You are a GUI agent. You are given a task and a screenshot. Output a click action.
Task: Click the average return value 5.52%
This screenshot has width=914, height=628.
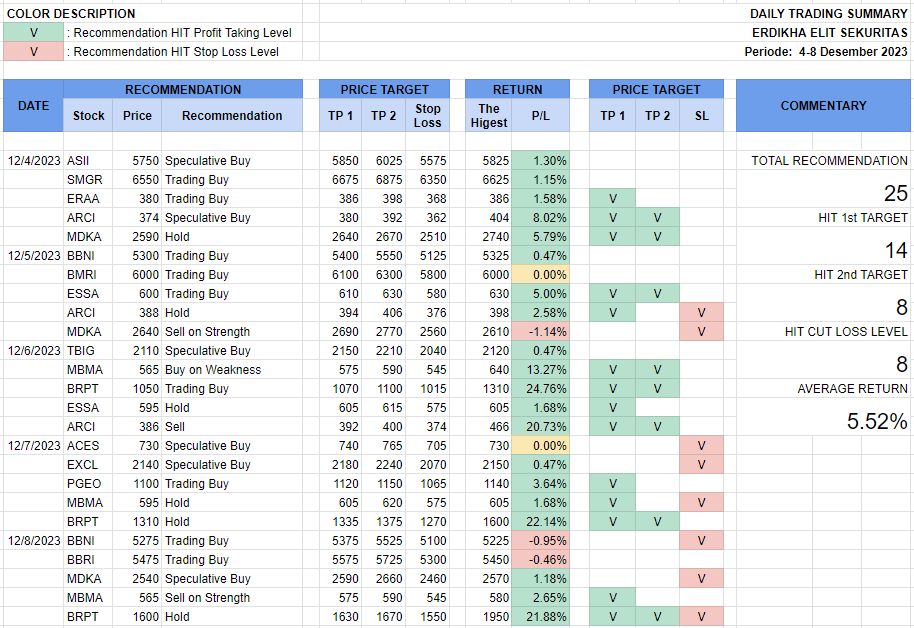pos(876,422)
